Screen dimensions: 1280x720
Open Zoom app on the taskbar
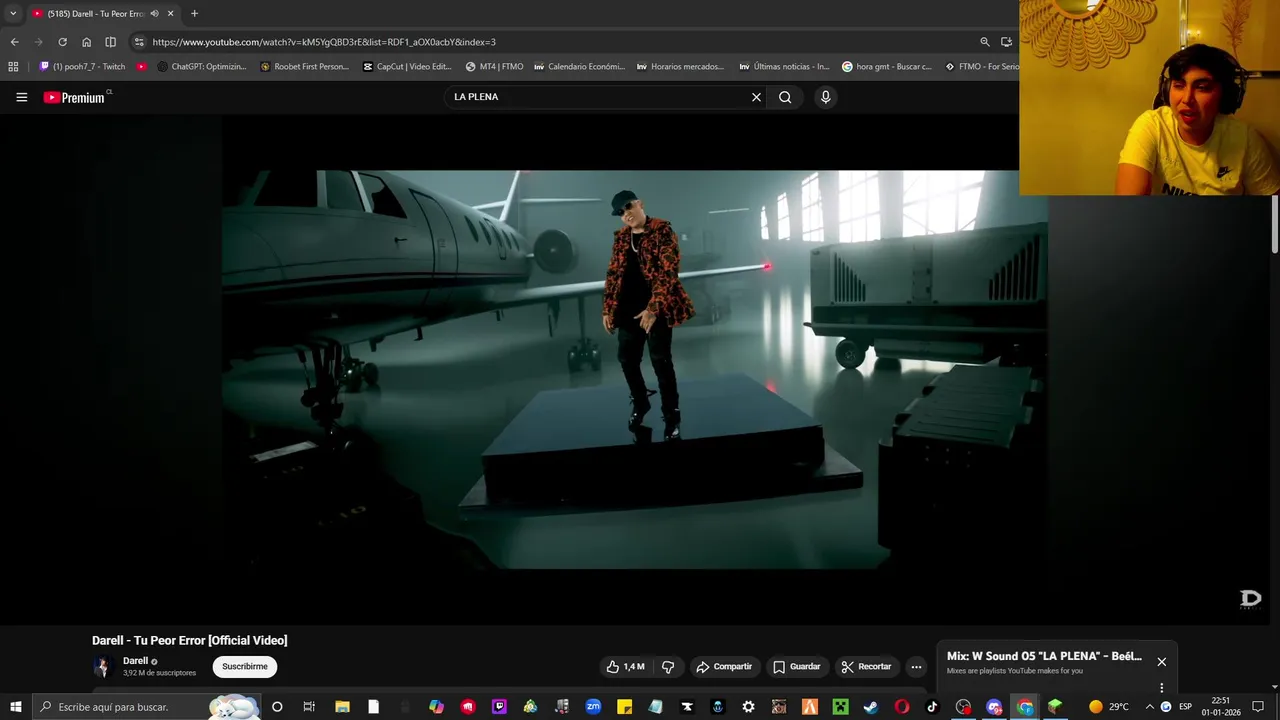(593, 707)
